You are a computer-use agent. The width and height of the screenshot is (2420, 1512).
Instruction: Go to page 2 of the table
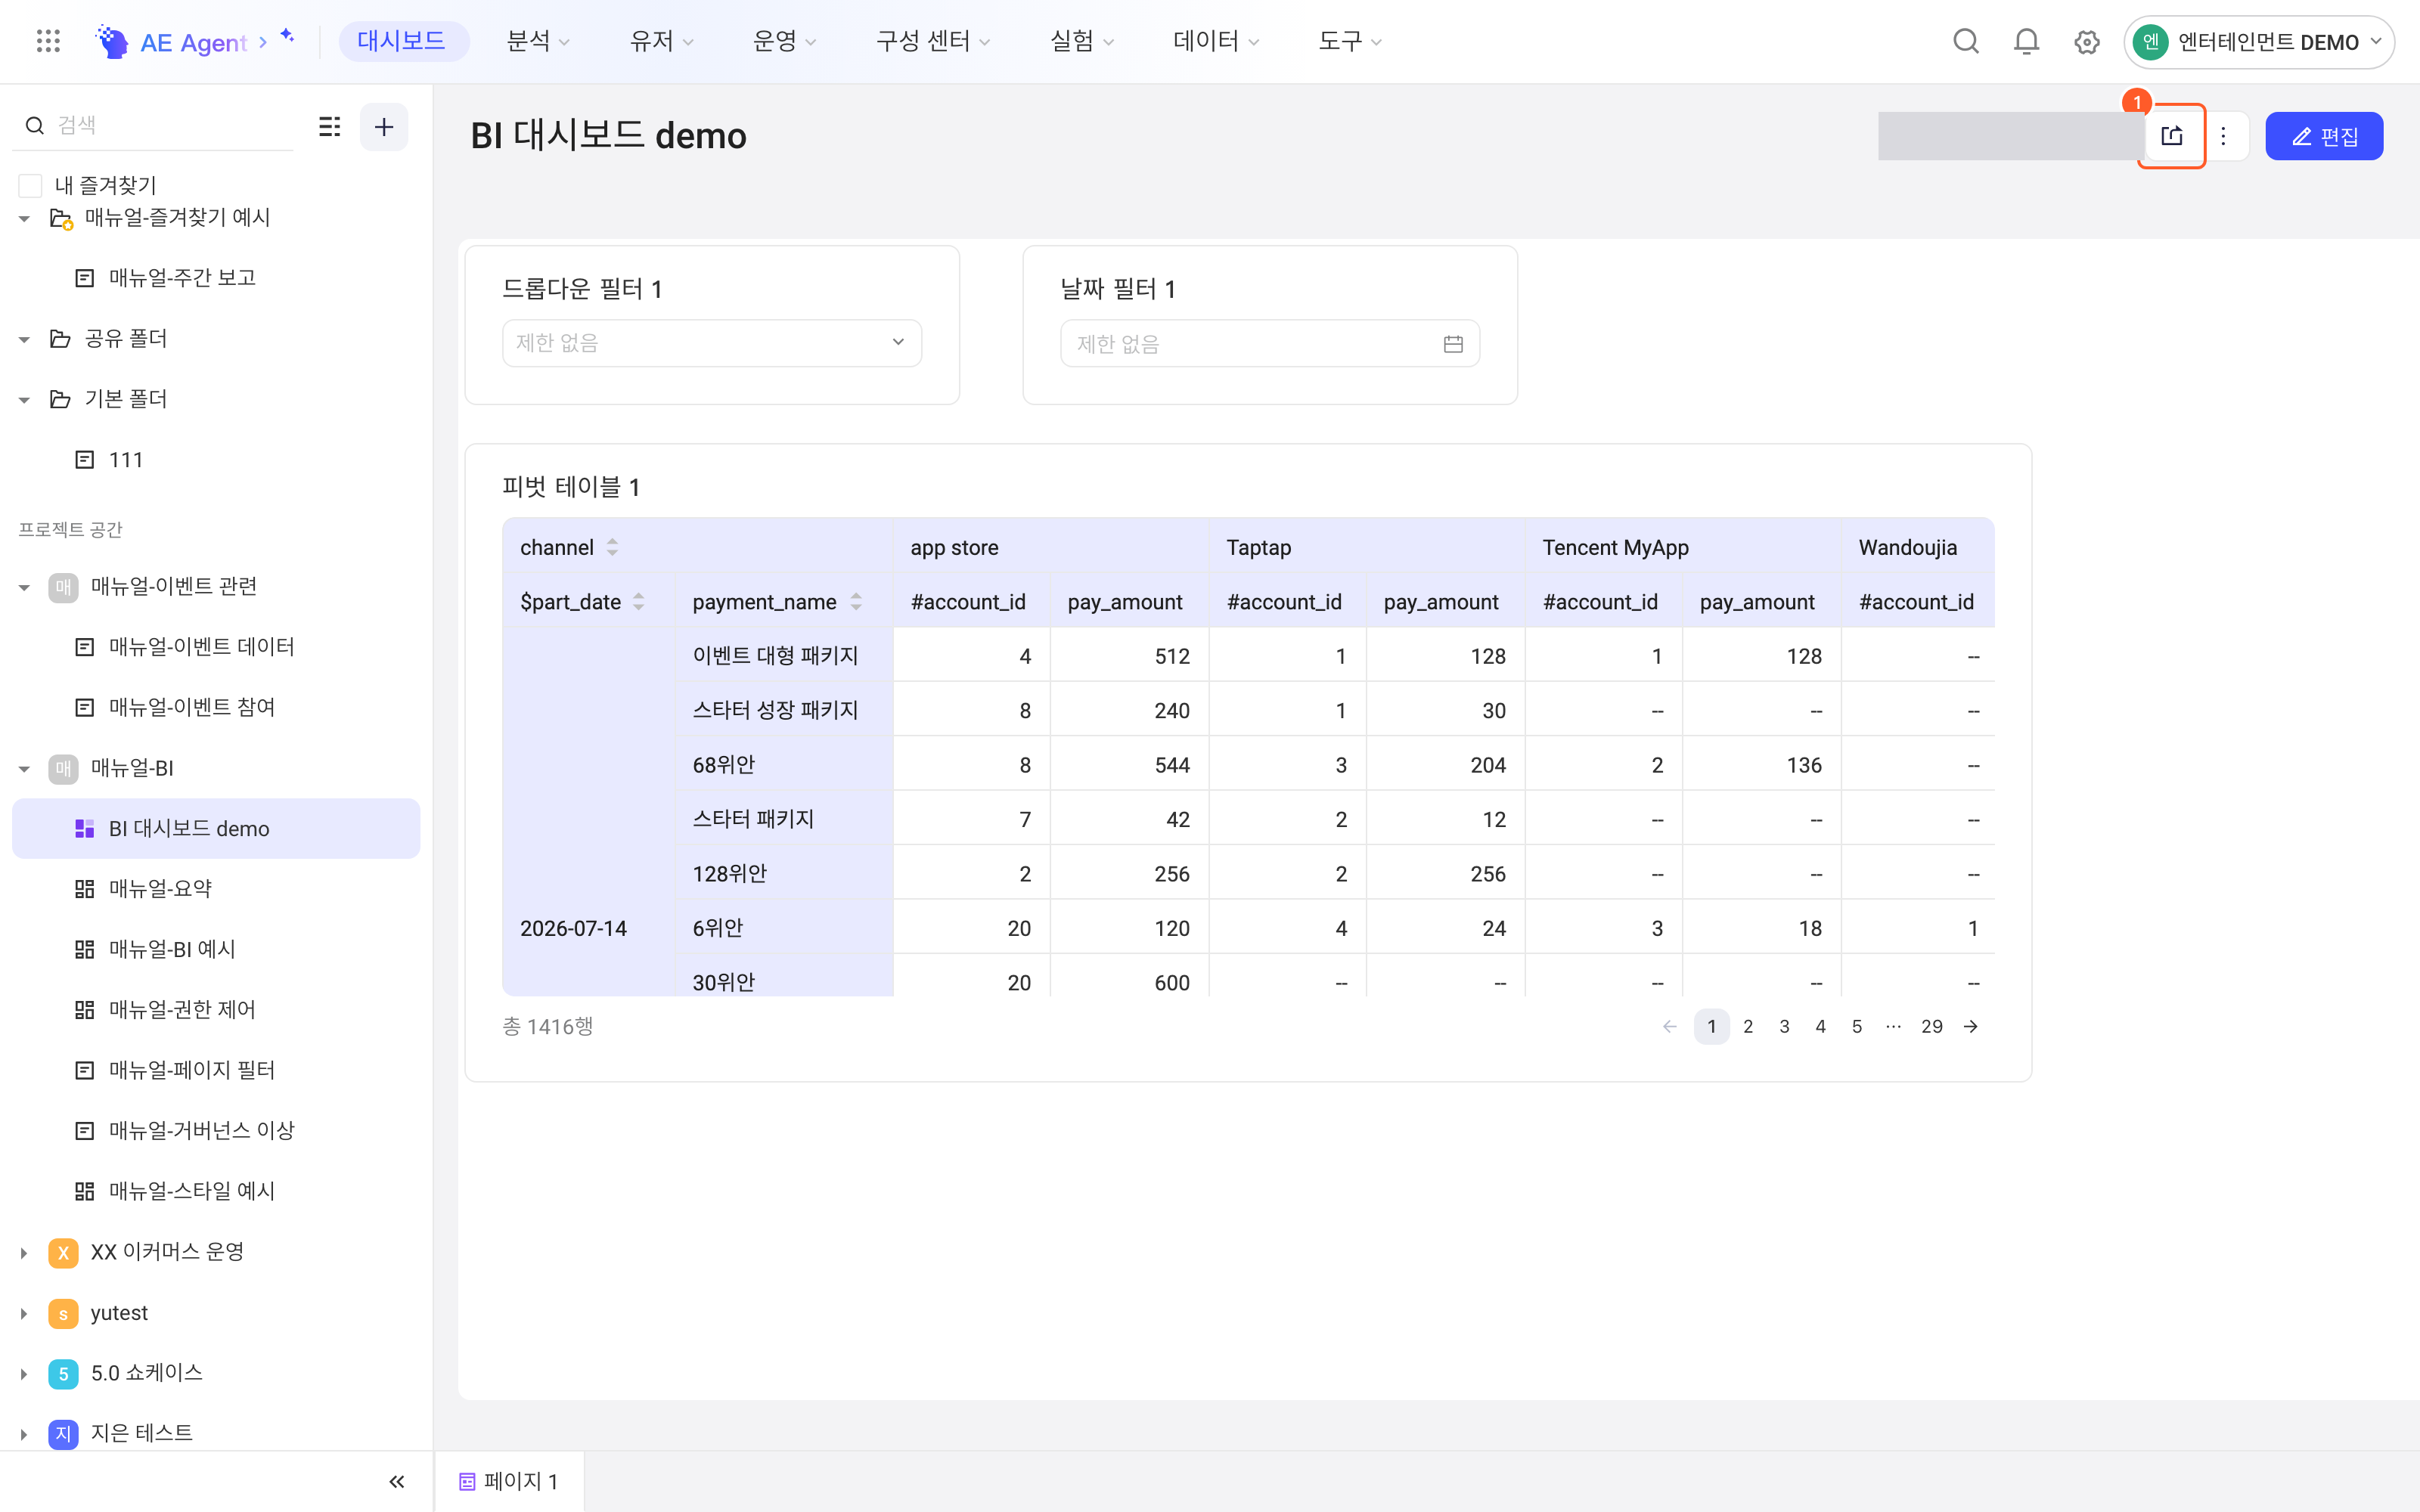(1748, 1027)
